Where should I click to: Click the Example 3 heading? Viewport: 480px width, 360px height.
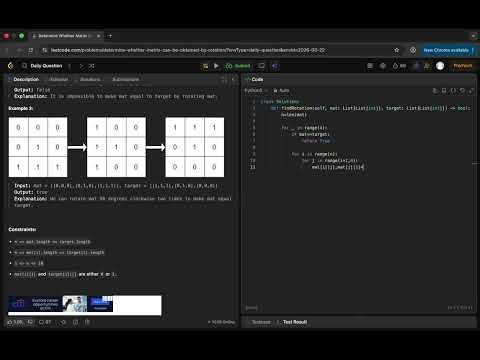[x=21, y=108]
